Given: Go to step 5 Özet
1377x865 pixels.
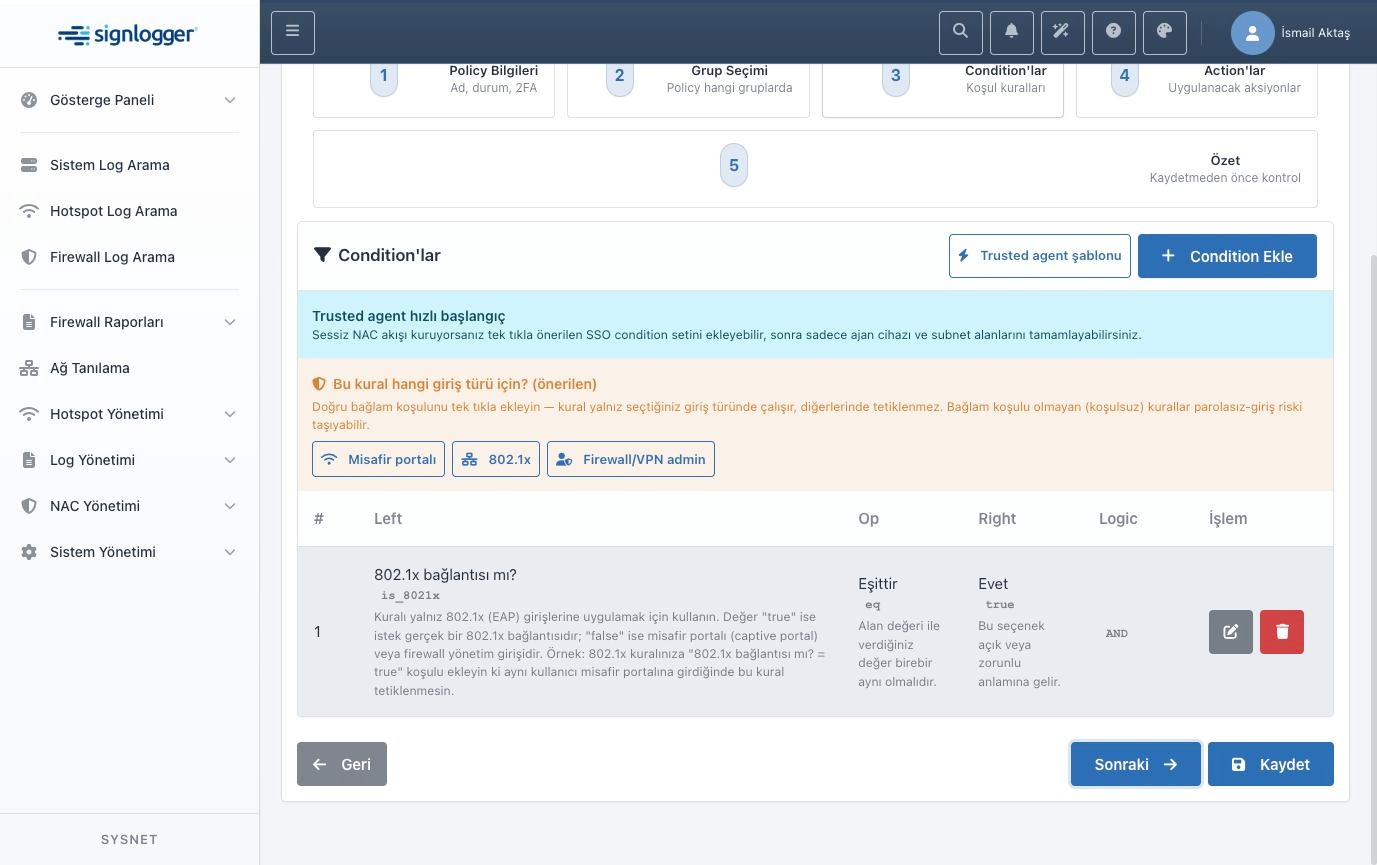Looking at the screenshot, I should coord(815,169).
